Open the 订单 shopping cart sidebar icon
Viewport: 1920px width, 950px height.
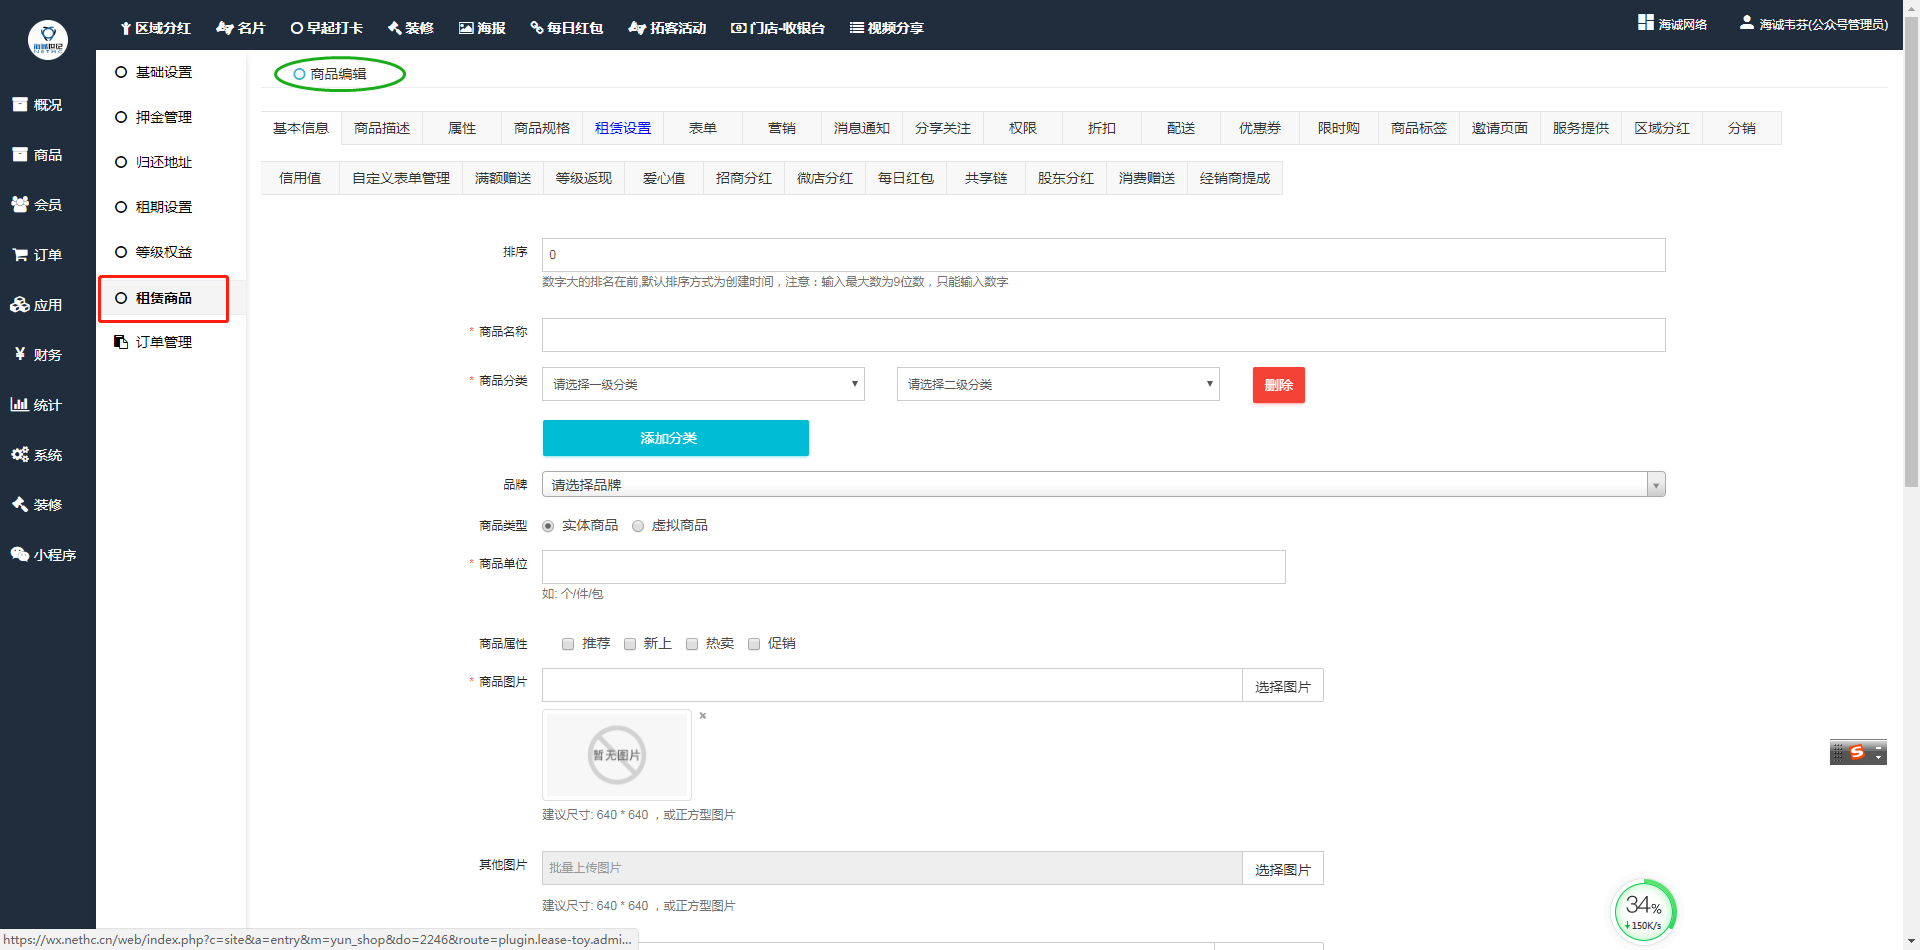pos(20,255)
